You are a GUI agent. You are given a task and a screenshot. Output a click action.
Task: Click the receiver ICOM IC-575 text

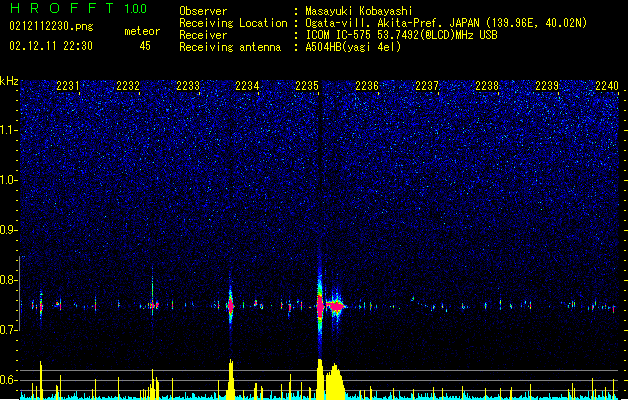point(401,35)
